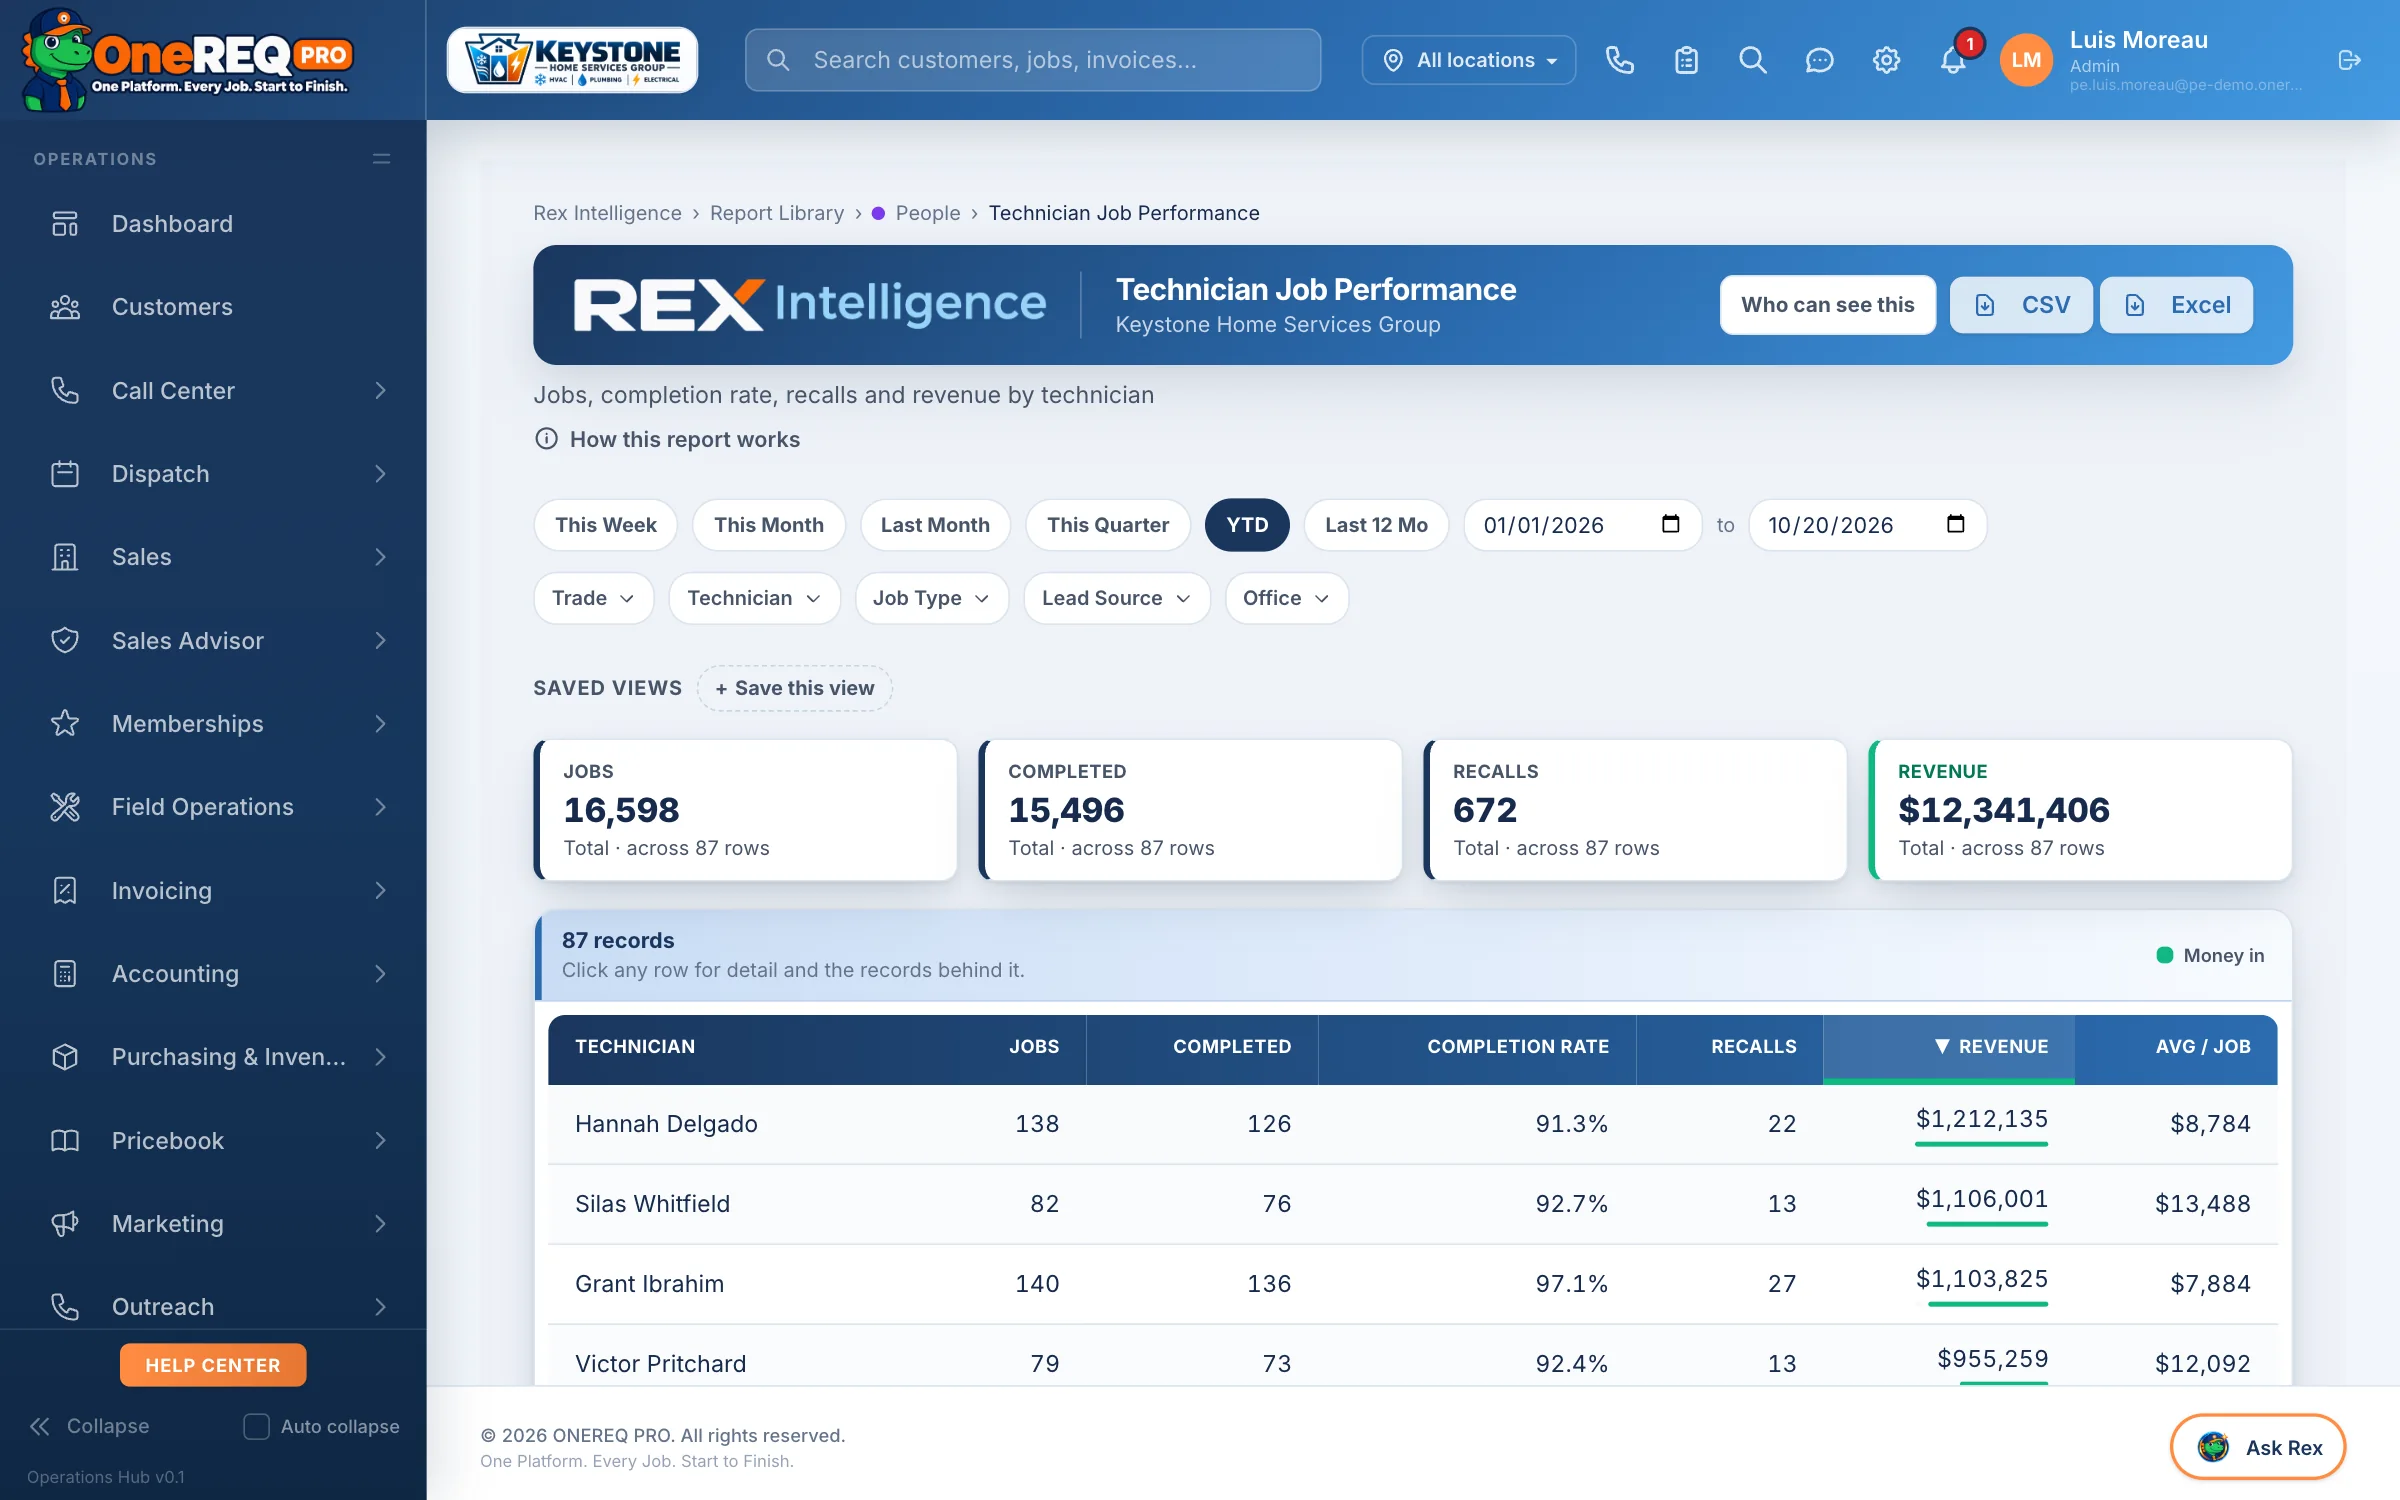Select the Last 12 Mo date range

click(x=1376, y=525)
